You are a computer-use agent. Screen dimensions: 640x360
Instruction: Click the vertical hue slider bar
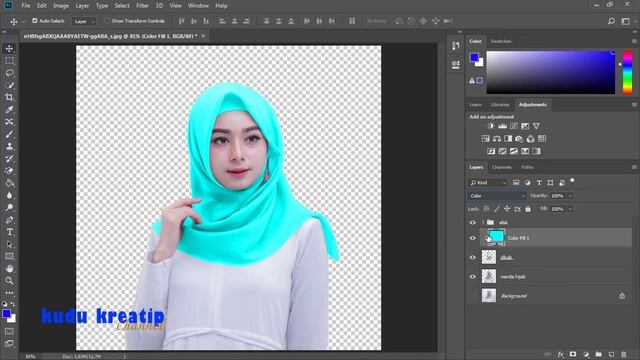pos(627,72)
